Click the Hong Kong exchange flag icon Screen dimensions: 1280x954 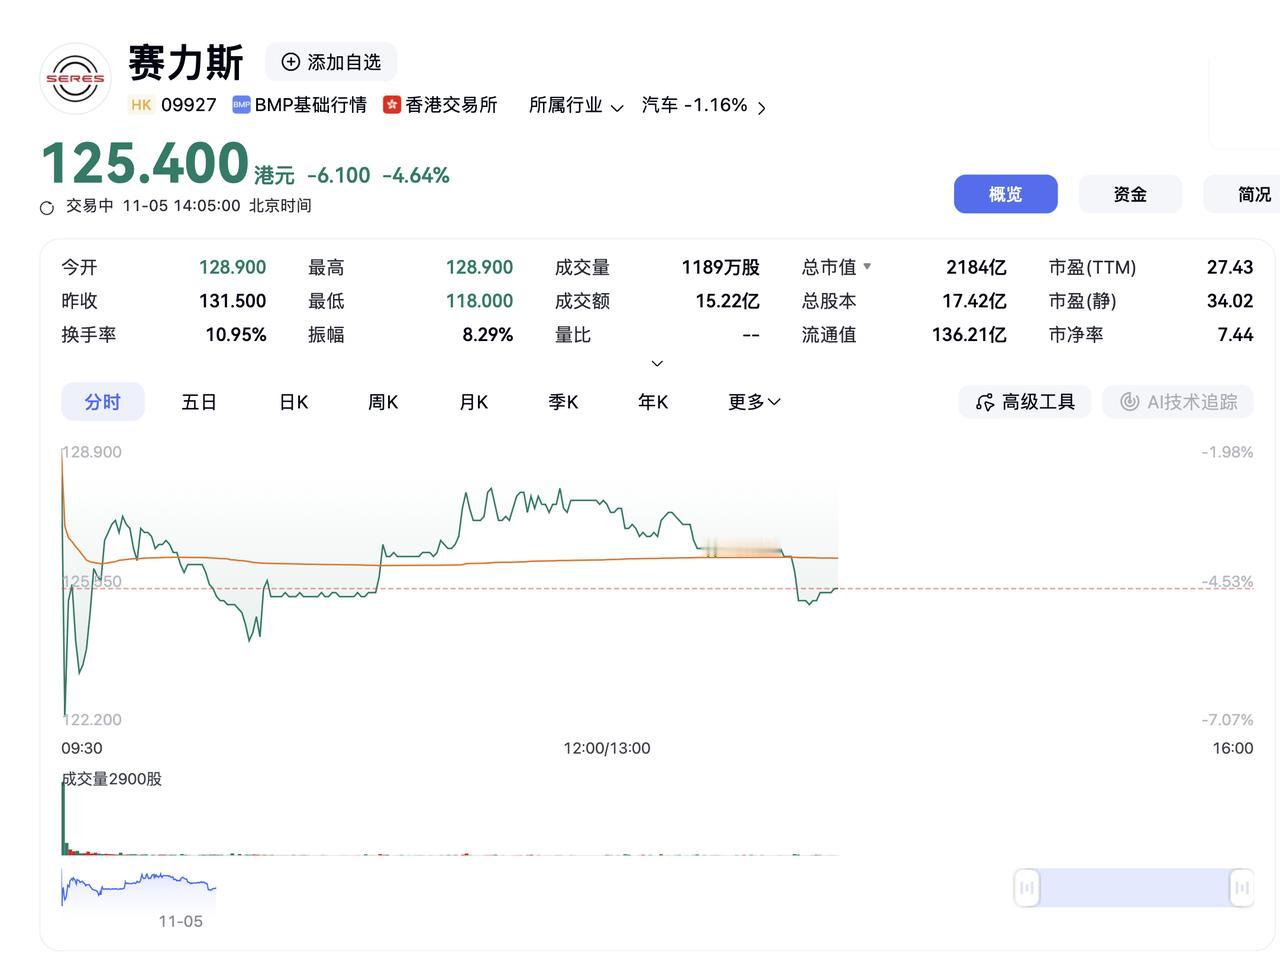391,104
